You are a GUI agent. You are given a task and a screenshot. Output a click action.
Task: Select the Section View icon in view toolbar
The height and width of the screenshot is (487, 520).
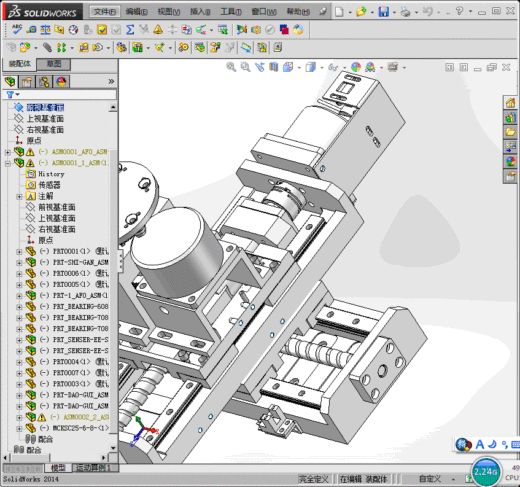(x=274, y=67)
